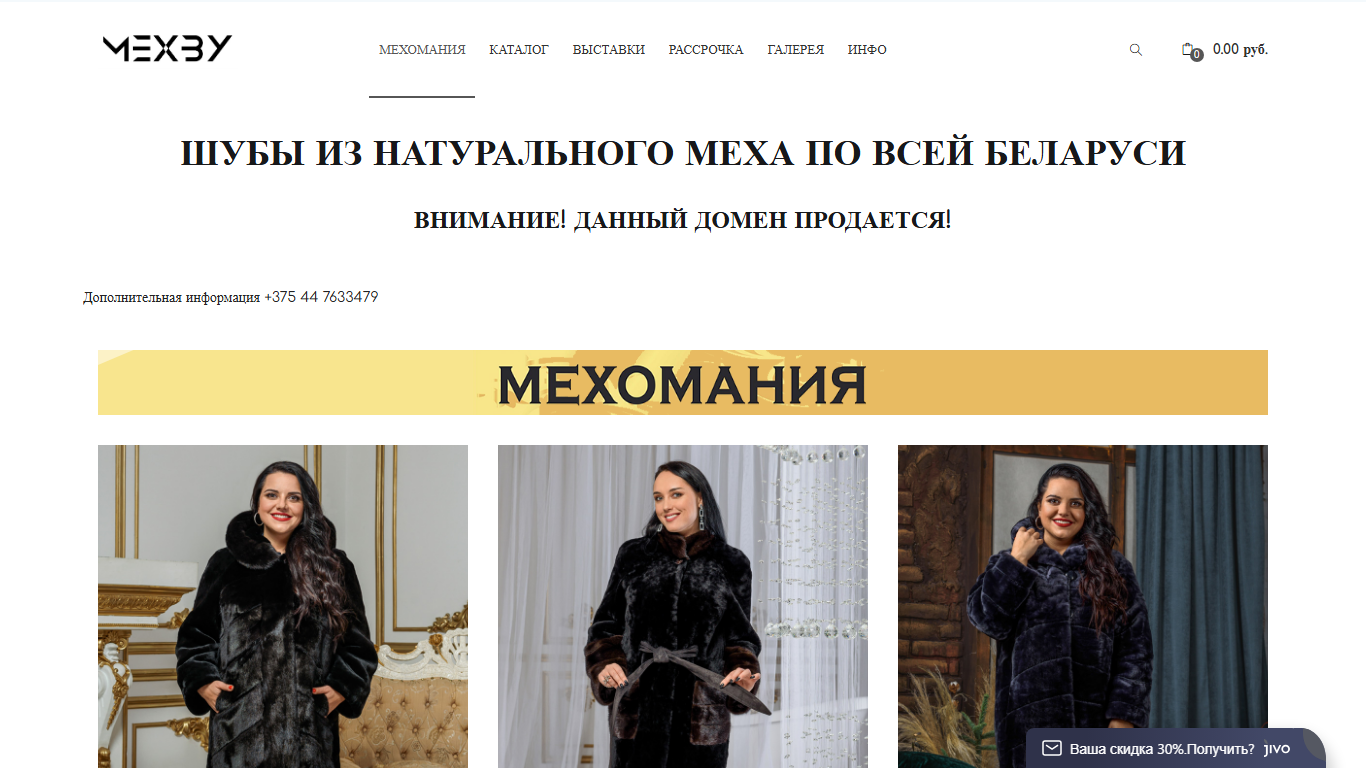This screenshot has height=768, width=1366.
Task: Open the shopping bag cart icon
Action: [1187, 48]
